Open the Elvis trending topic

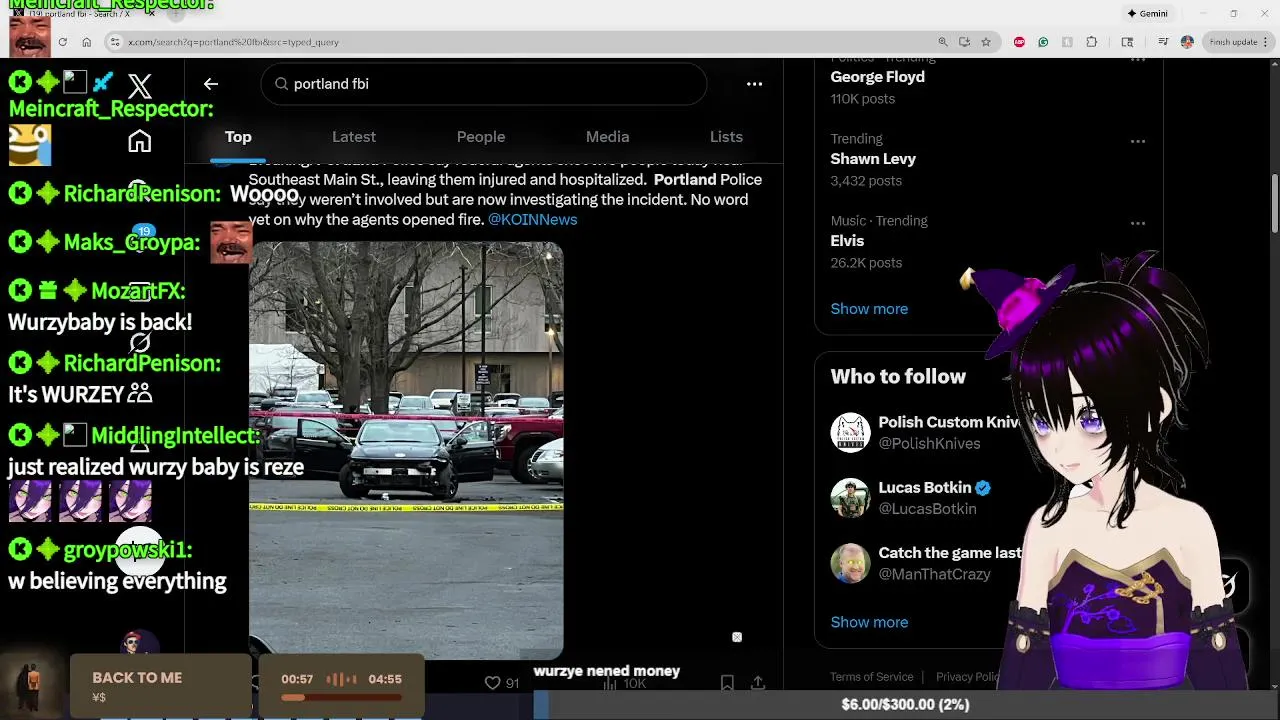point(847,241)
